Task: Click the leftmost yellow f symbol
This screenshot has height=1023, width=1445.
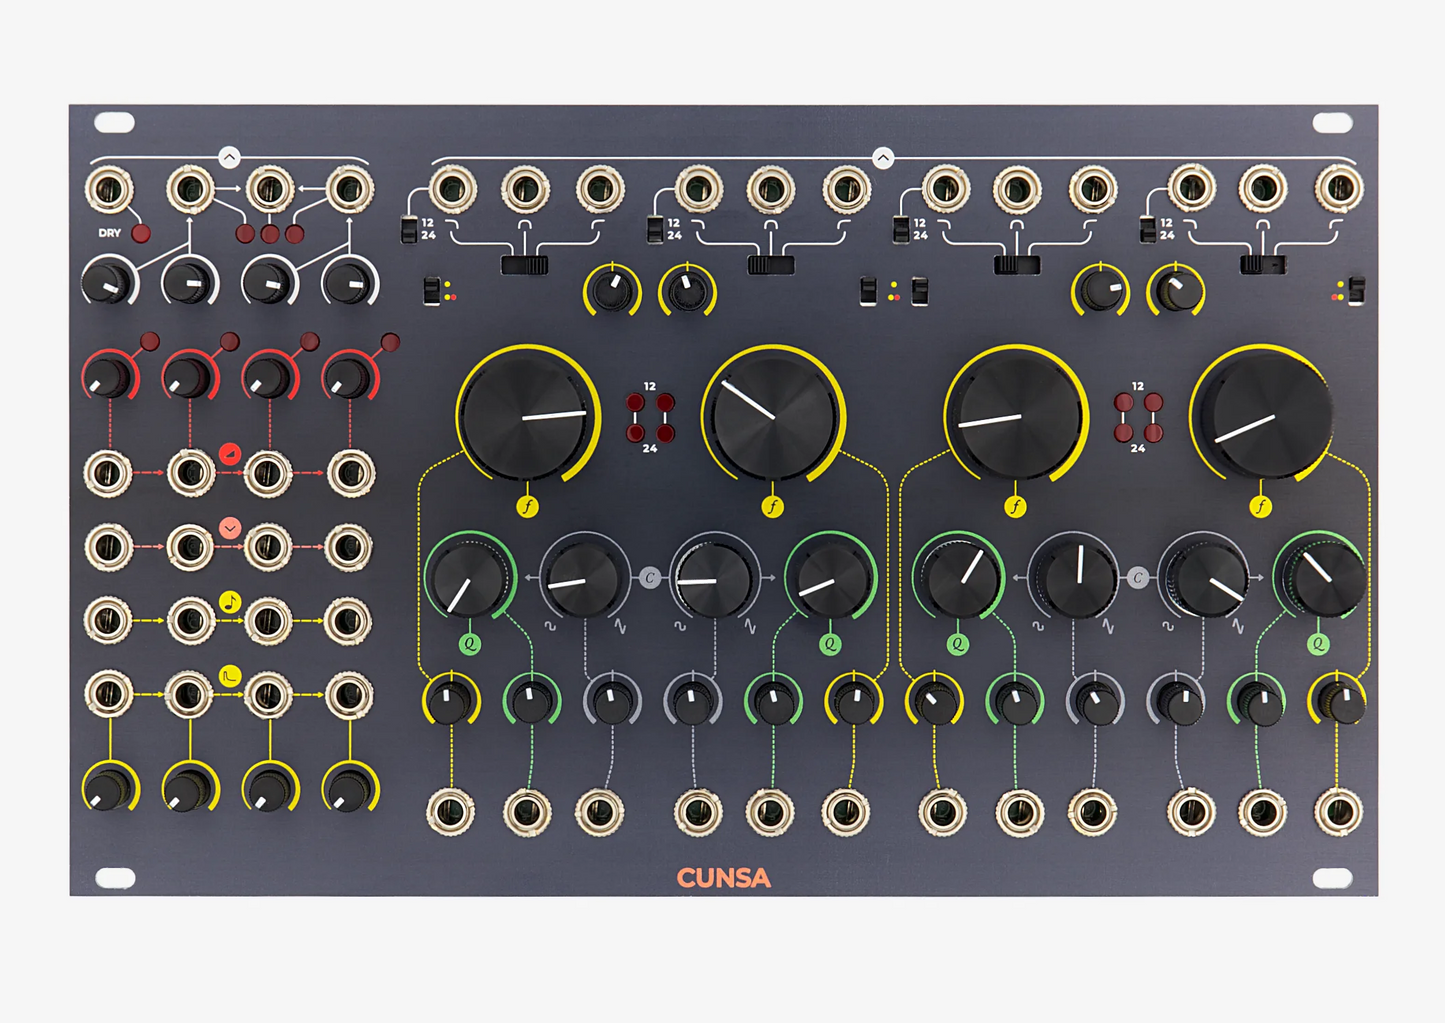Action: [x=527, y=507]
